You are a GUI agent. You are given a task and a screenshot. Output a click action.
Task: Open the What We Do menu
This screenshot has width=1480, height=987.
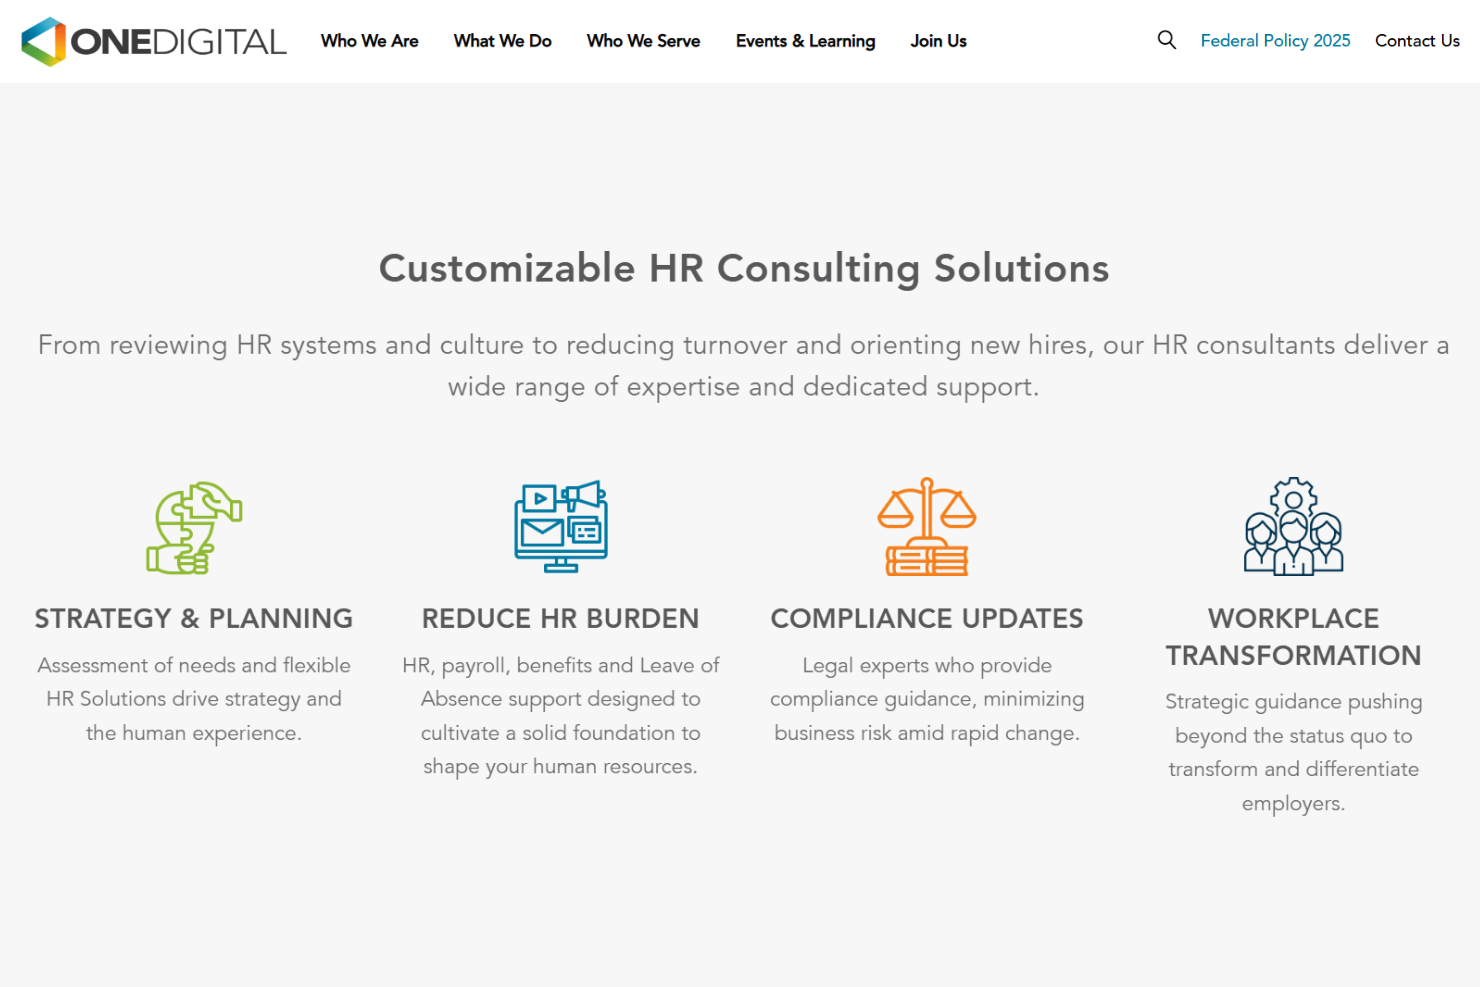click(x=502, y=41)
